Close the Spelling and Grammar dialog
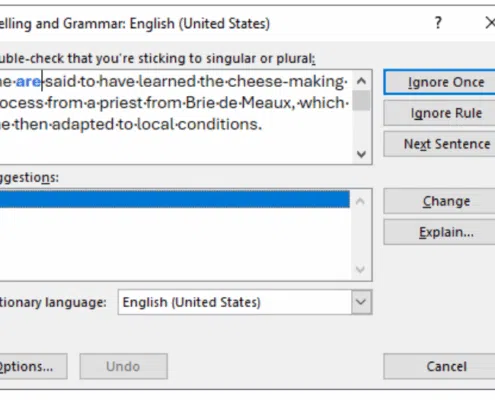This screenshot has width=495, height=400. (490, 23)
